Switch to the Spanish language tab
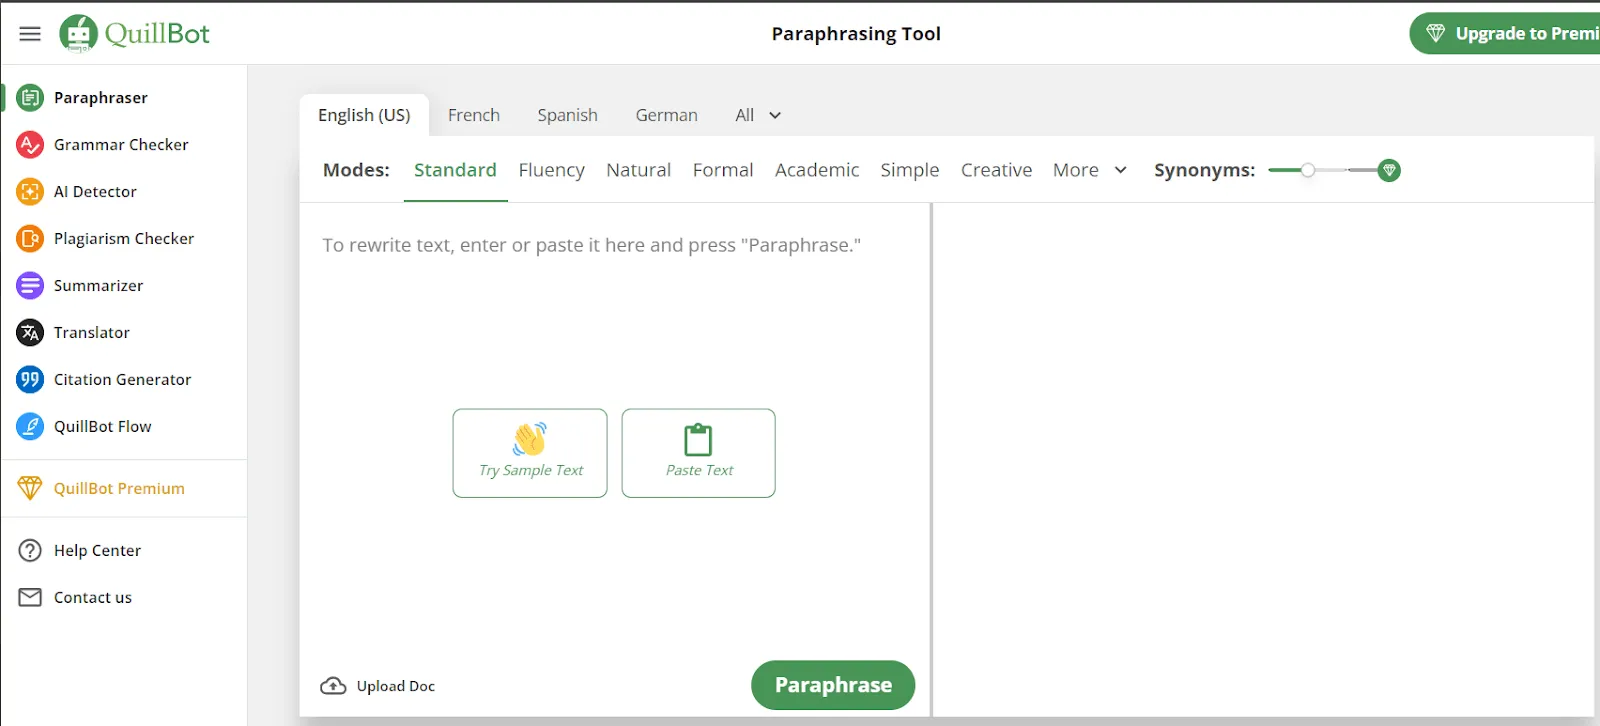The image size is (1600, 726). click(x=567, y=116)
